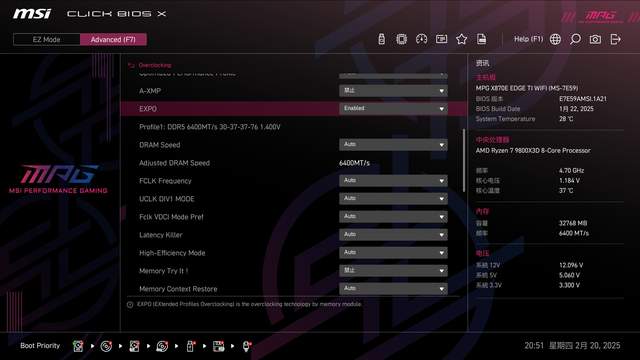This screenshot has width=640, height=360.
Task: Open the FCLK Frequency dropdown
Action: [393, 181]
